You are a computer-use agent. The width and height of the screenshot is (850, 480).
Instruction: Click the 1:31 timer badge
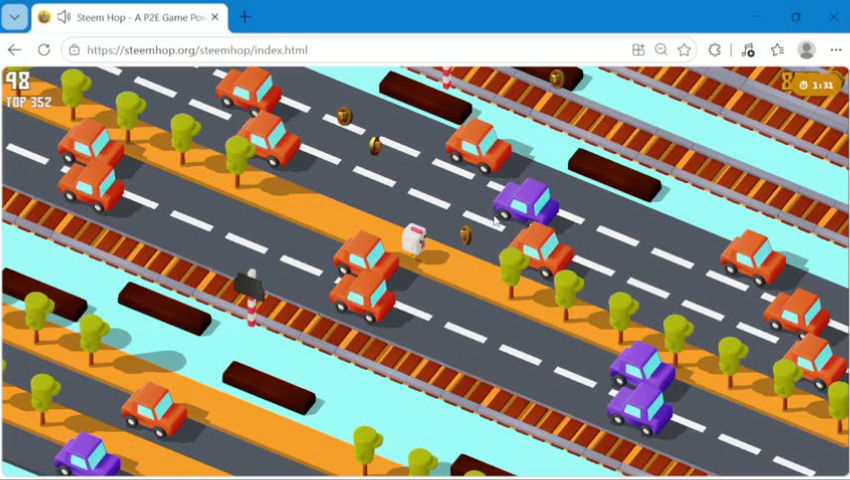point(816,85)
